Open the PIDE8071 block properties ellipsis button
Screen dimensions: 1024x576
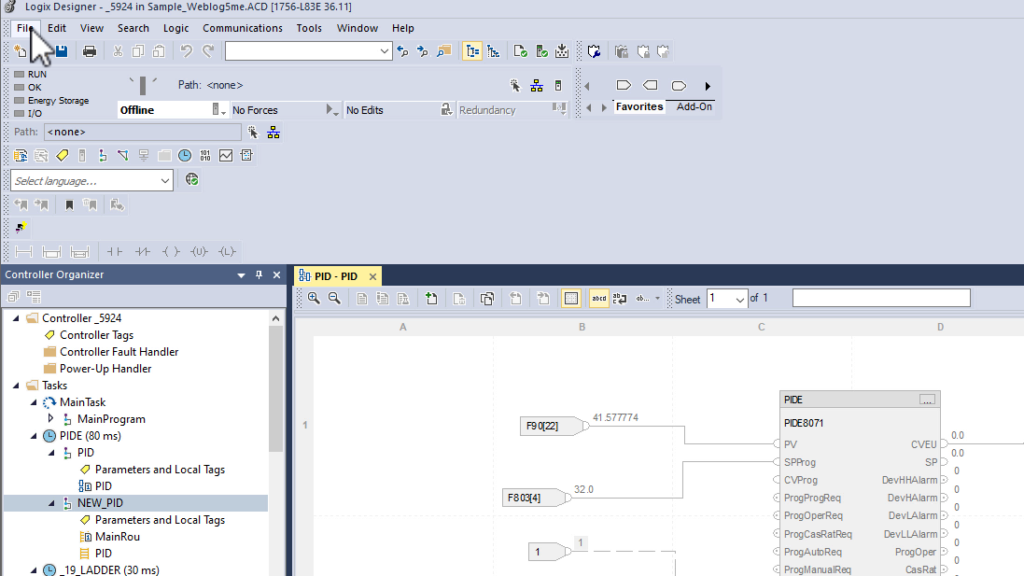(x=927, y=399)
